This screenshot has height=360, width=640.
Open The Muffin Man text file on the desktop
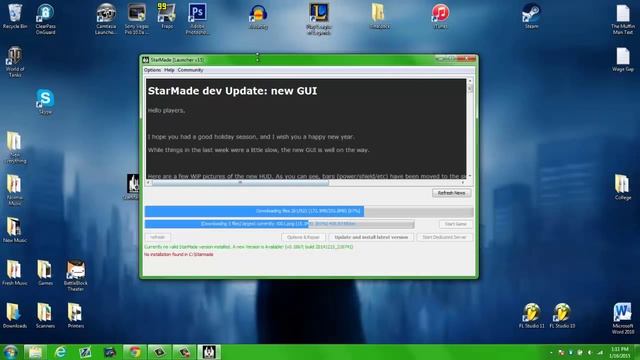click(622, 20)
